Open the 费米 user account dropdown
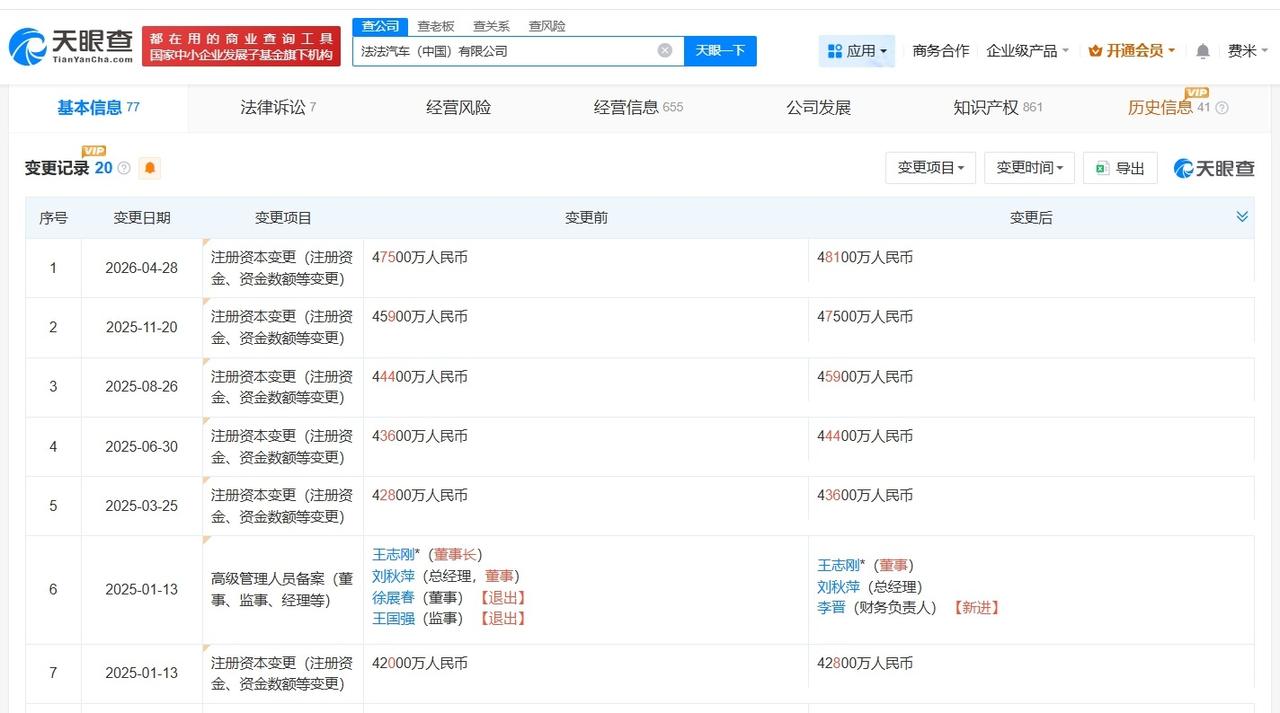The height and width of the screenshot is (713, 1280). point(1248,50)
